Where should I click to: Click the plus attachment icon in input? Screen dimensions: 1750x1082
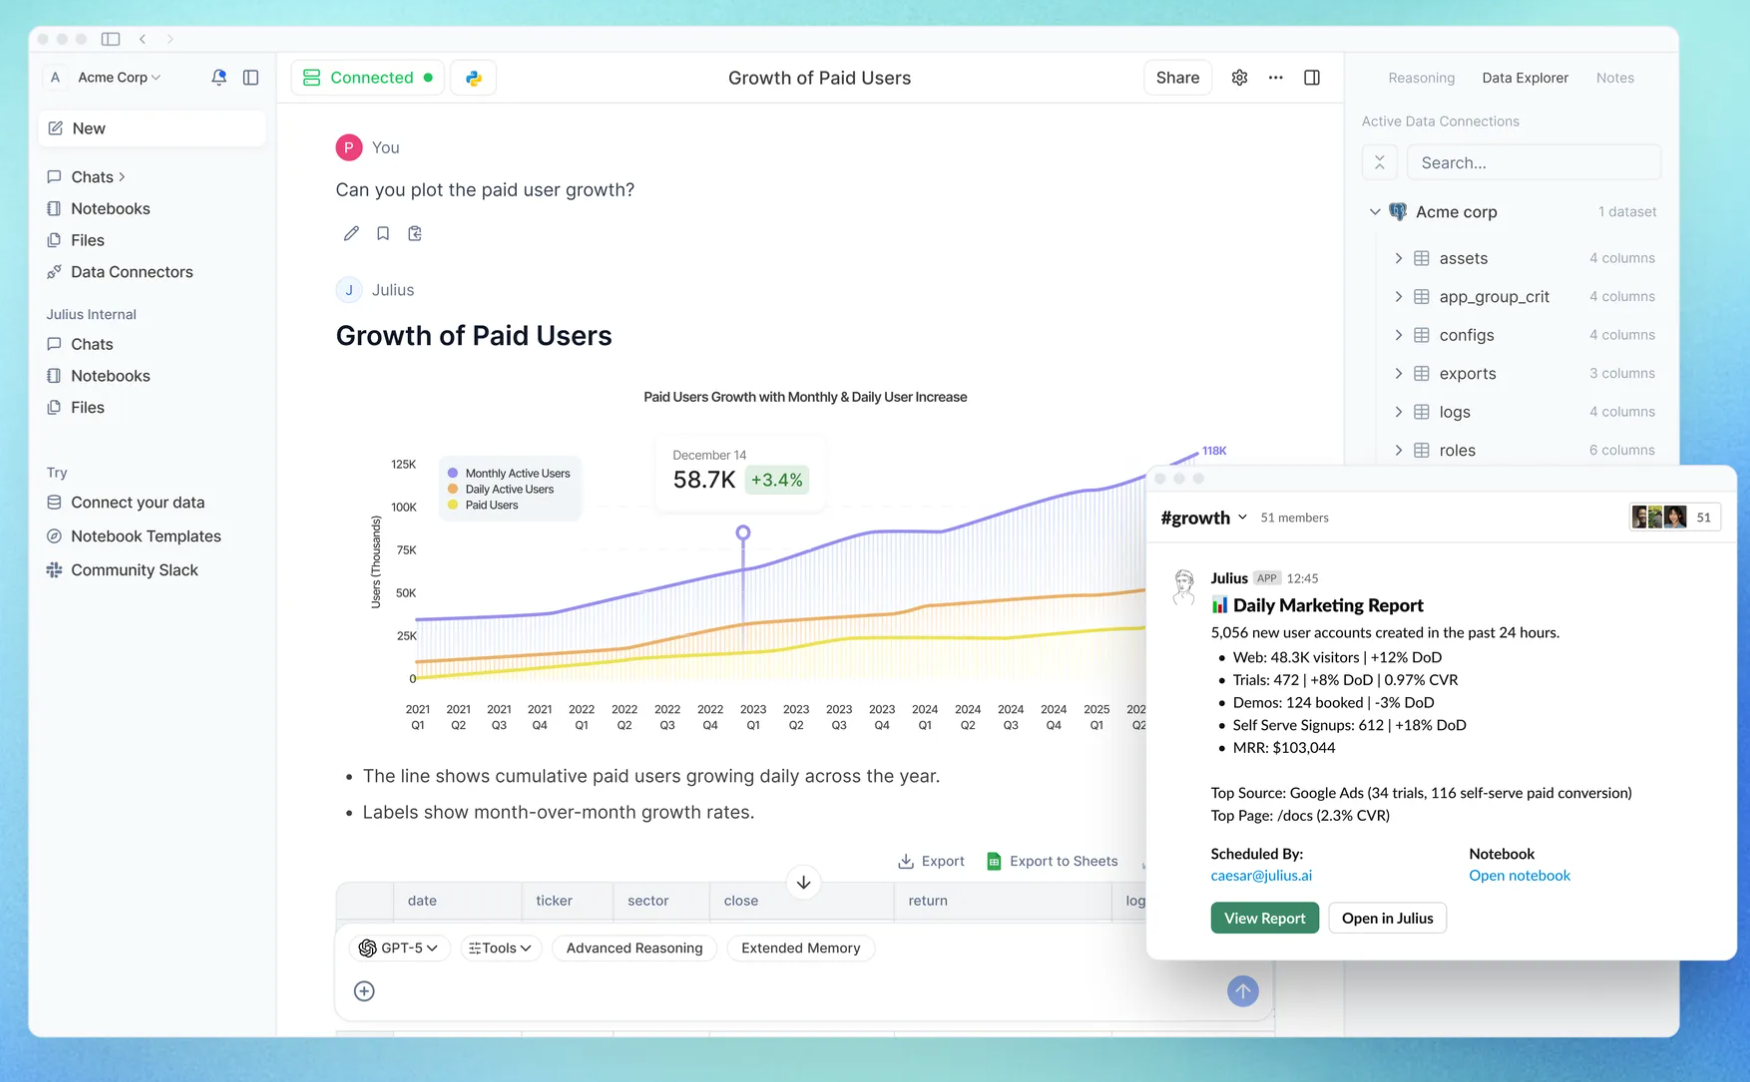pyautogui.click(x=364, y=991)
